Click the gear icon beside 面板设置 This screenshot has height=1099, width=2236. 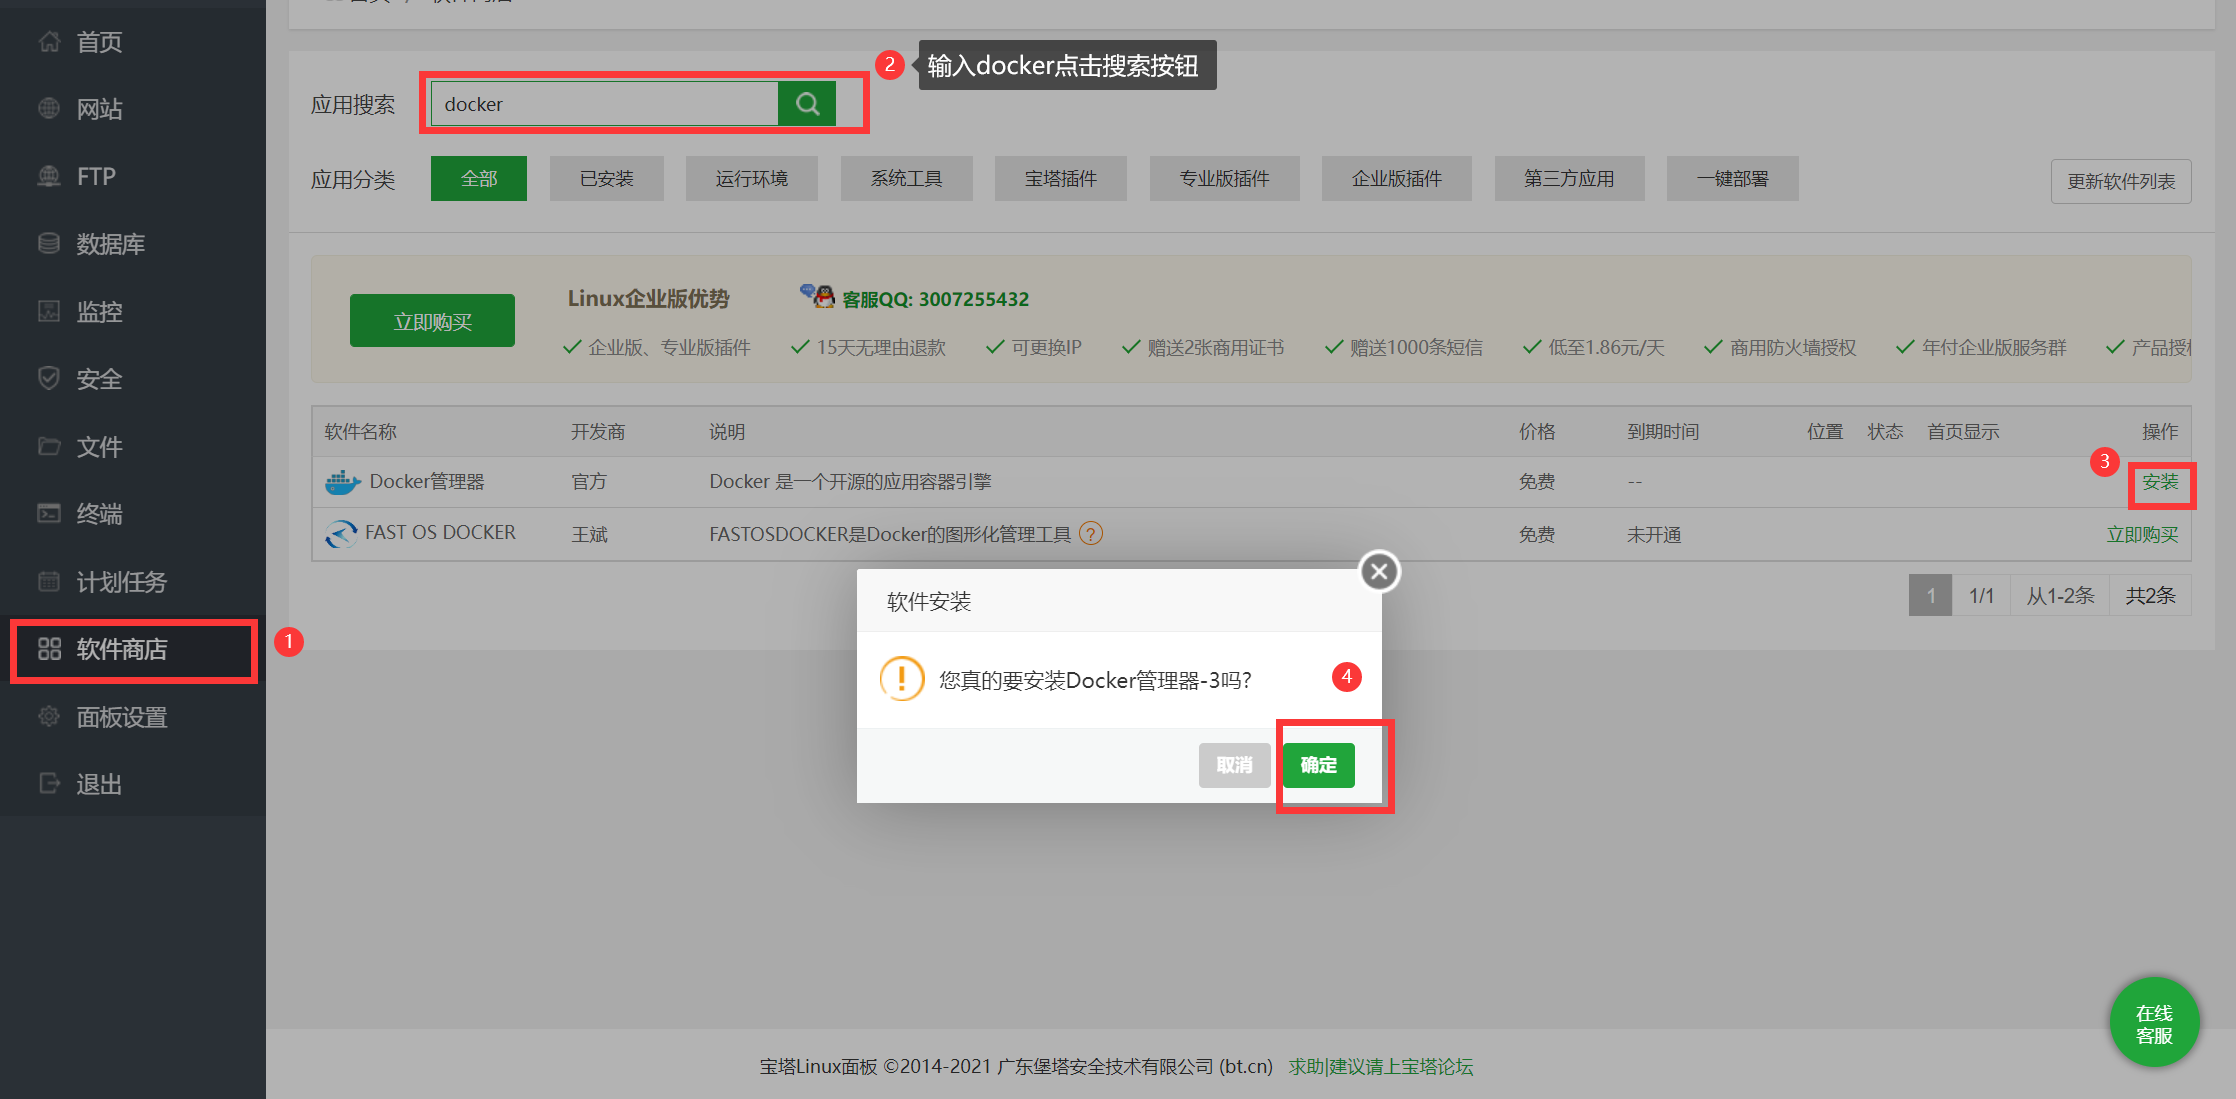click(49, 716)
